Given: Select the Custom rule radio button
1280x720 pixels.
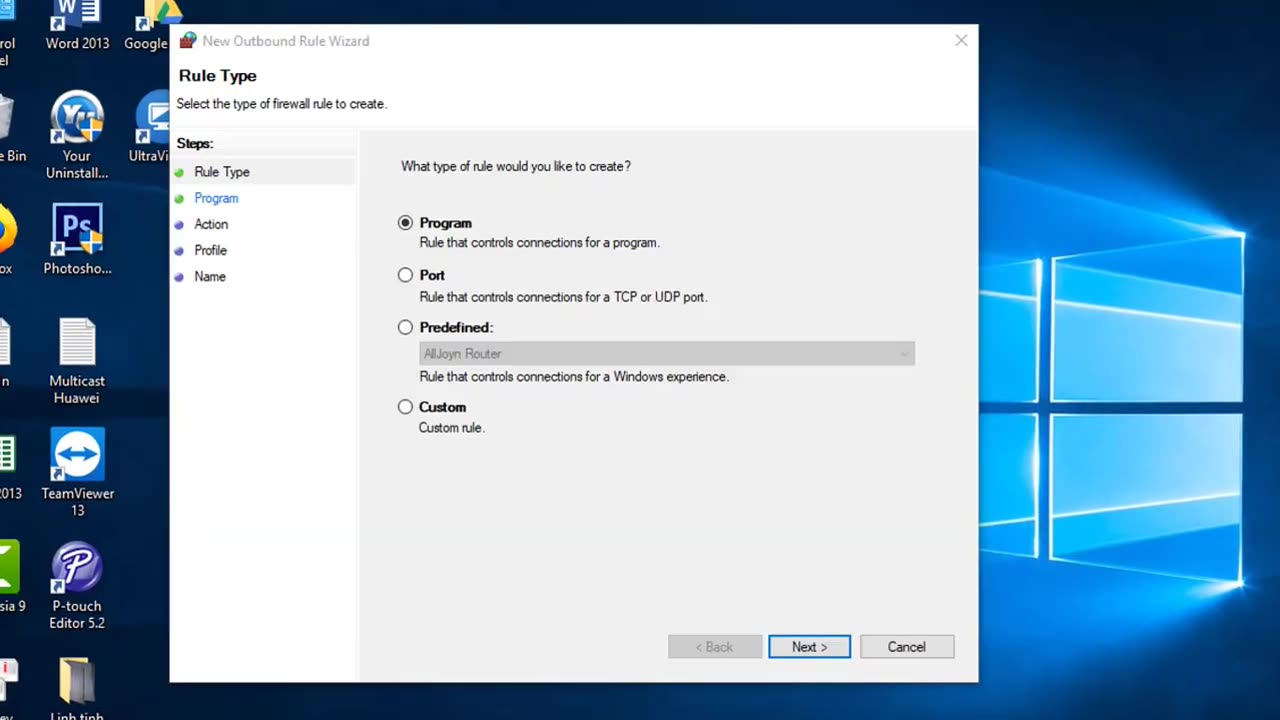Looking at the screenshot, I should pyautogui.click(x=405, y=407).
